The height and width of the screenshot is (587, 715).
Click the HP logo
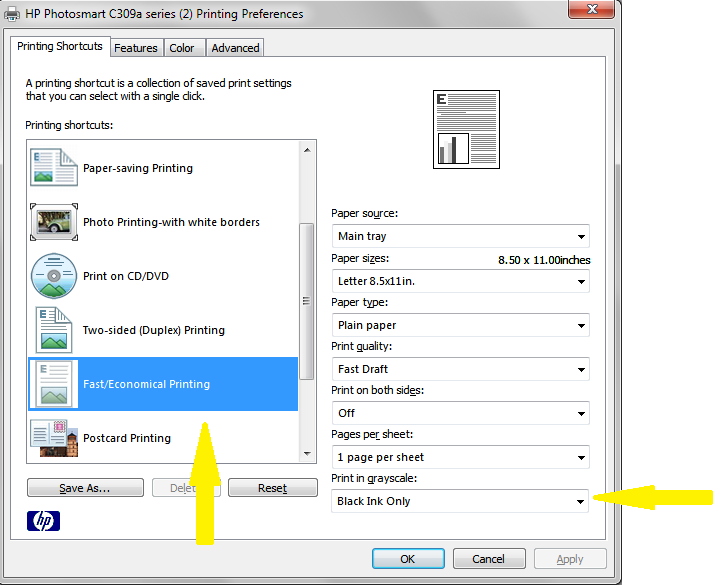click(x=43, y=521)
